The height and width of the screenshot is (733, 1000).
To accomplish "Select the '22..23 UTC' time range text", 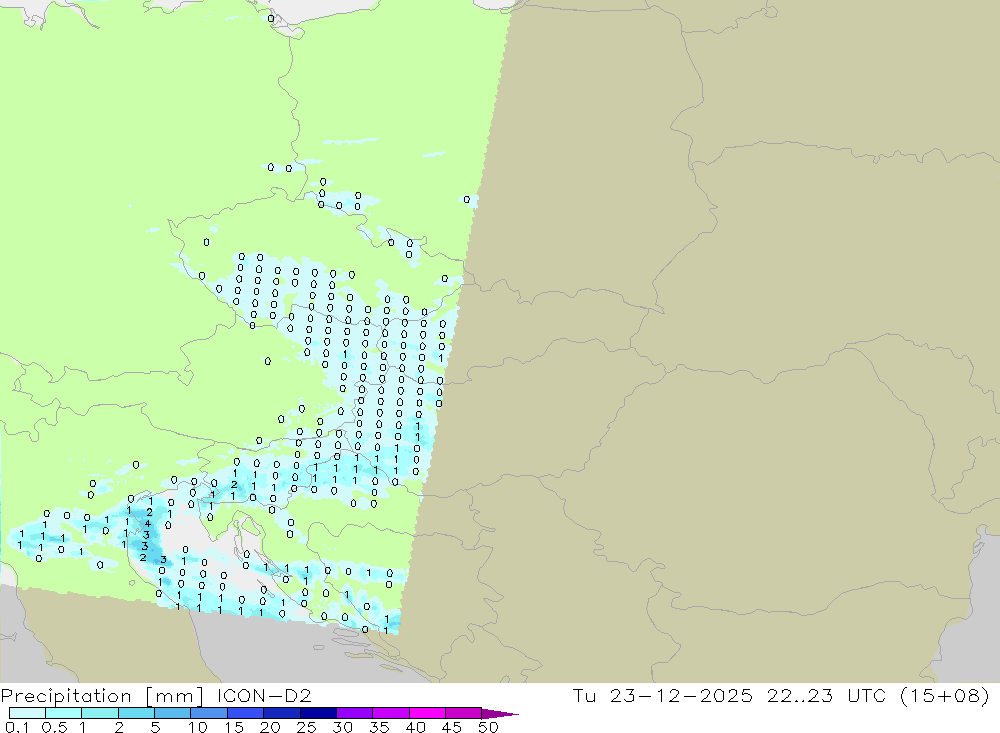I will pos(827,695).
